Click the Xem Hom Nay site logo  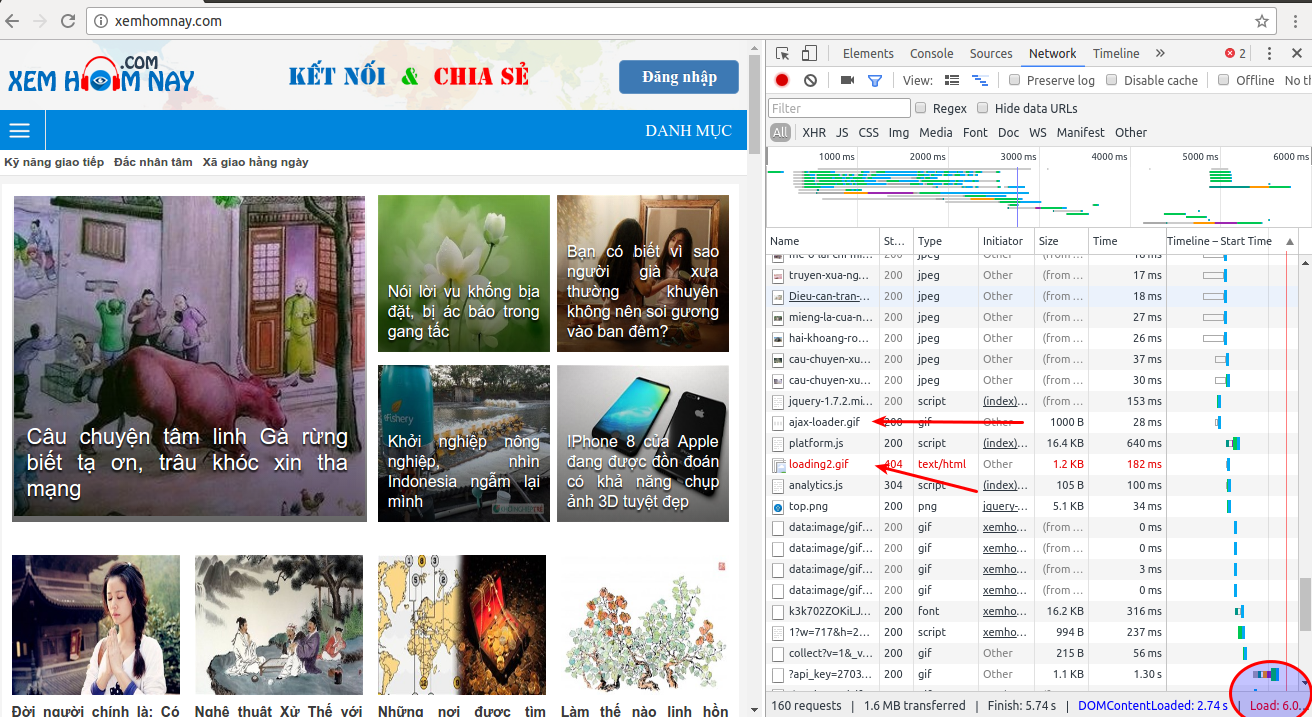pos(101,75)
